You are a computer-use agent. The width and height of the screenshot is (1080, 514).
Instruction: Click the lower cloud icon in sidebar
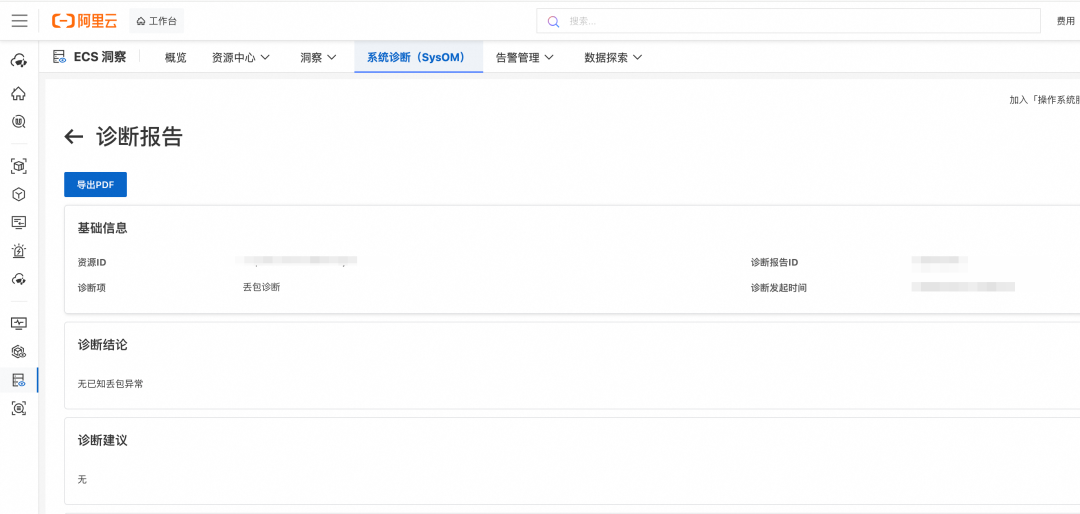click(19, 279)
